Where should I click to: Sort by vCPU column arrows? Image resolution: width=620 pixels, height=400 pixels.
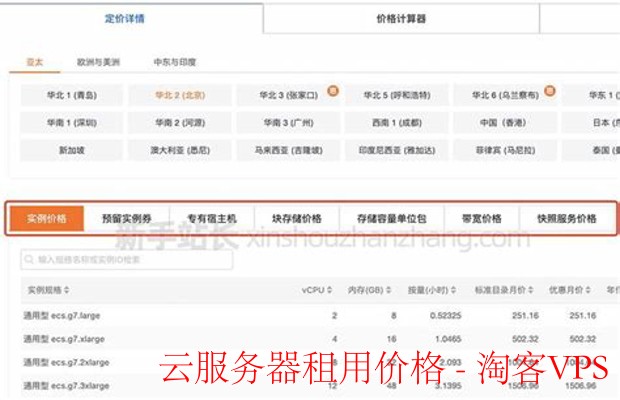coord(329,290)
